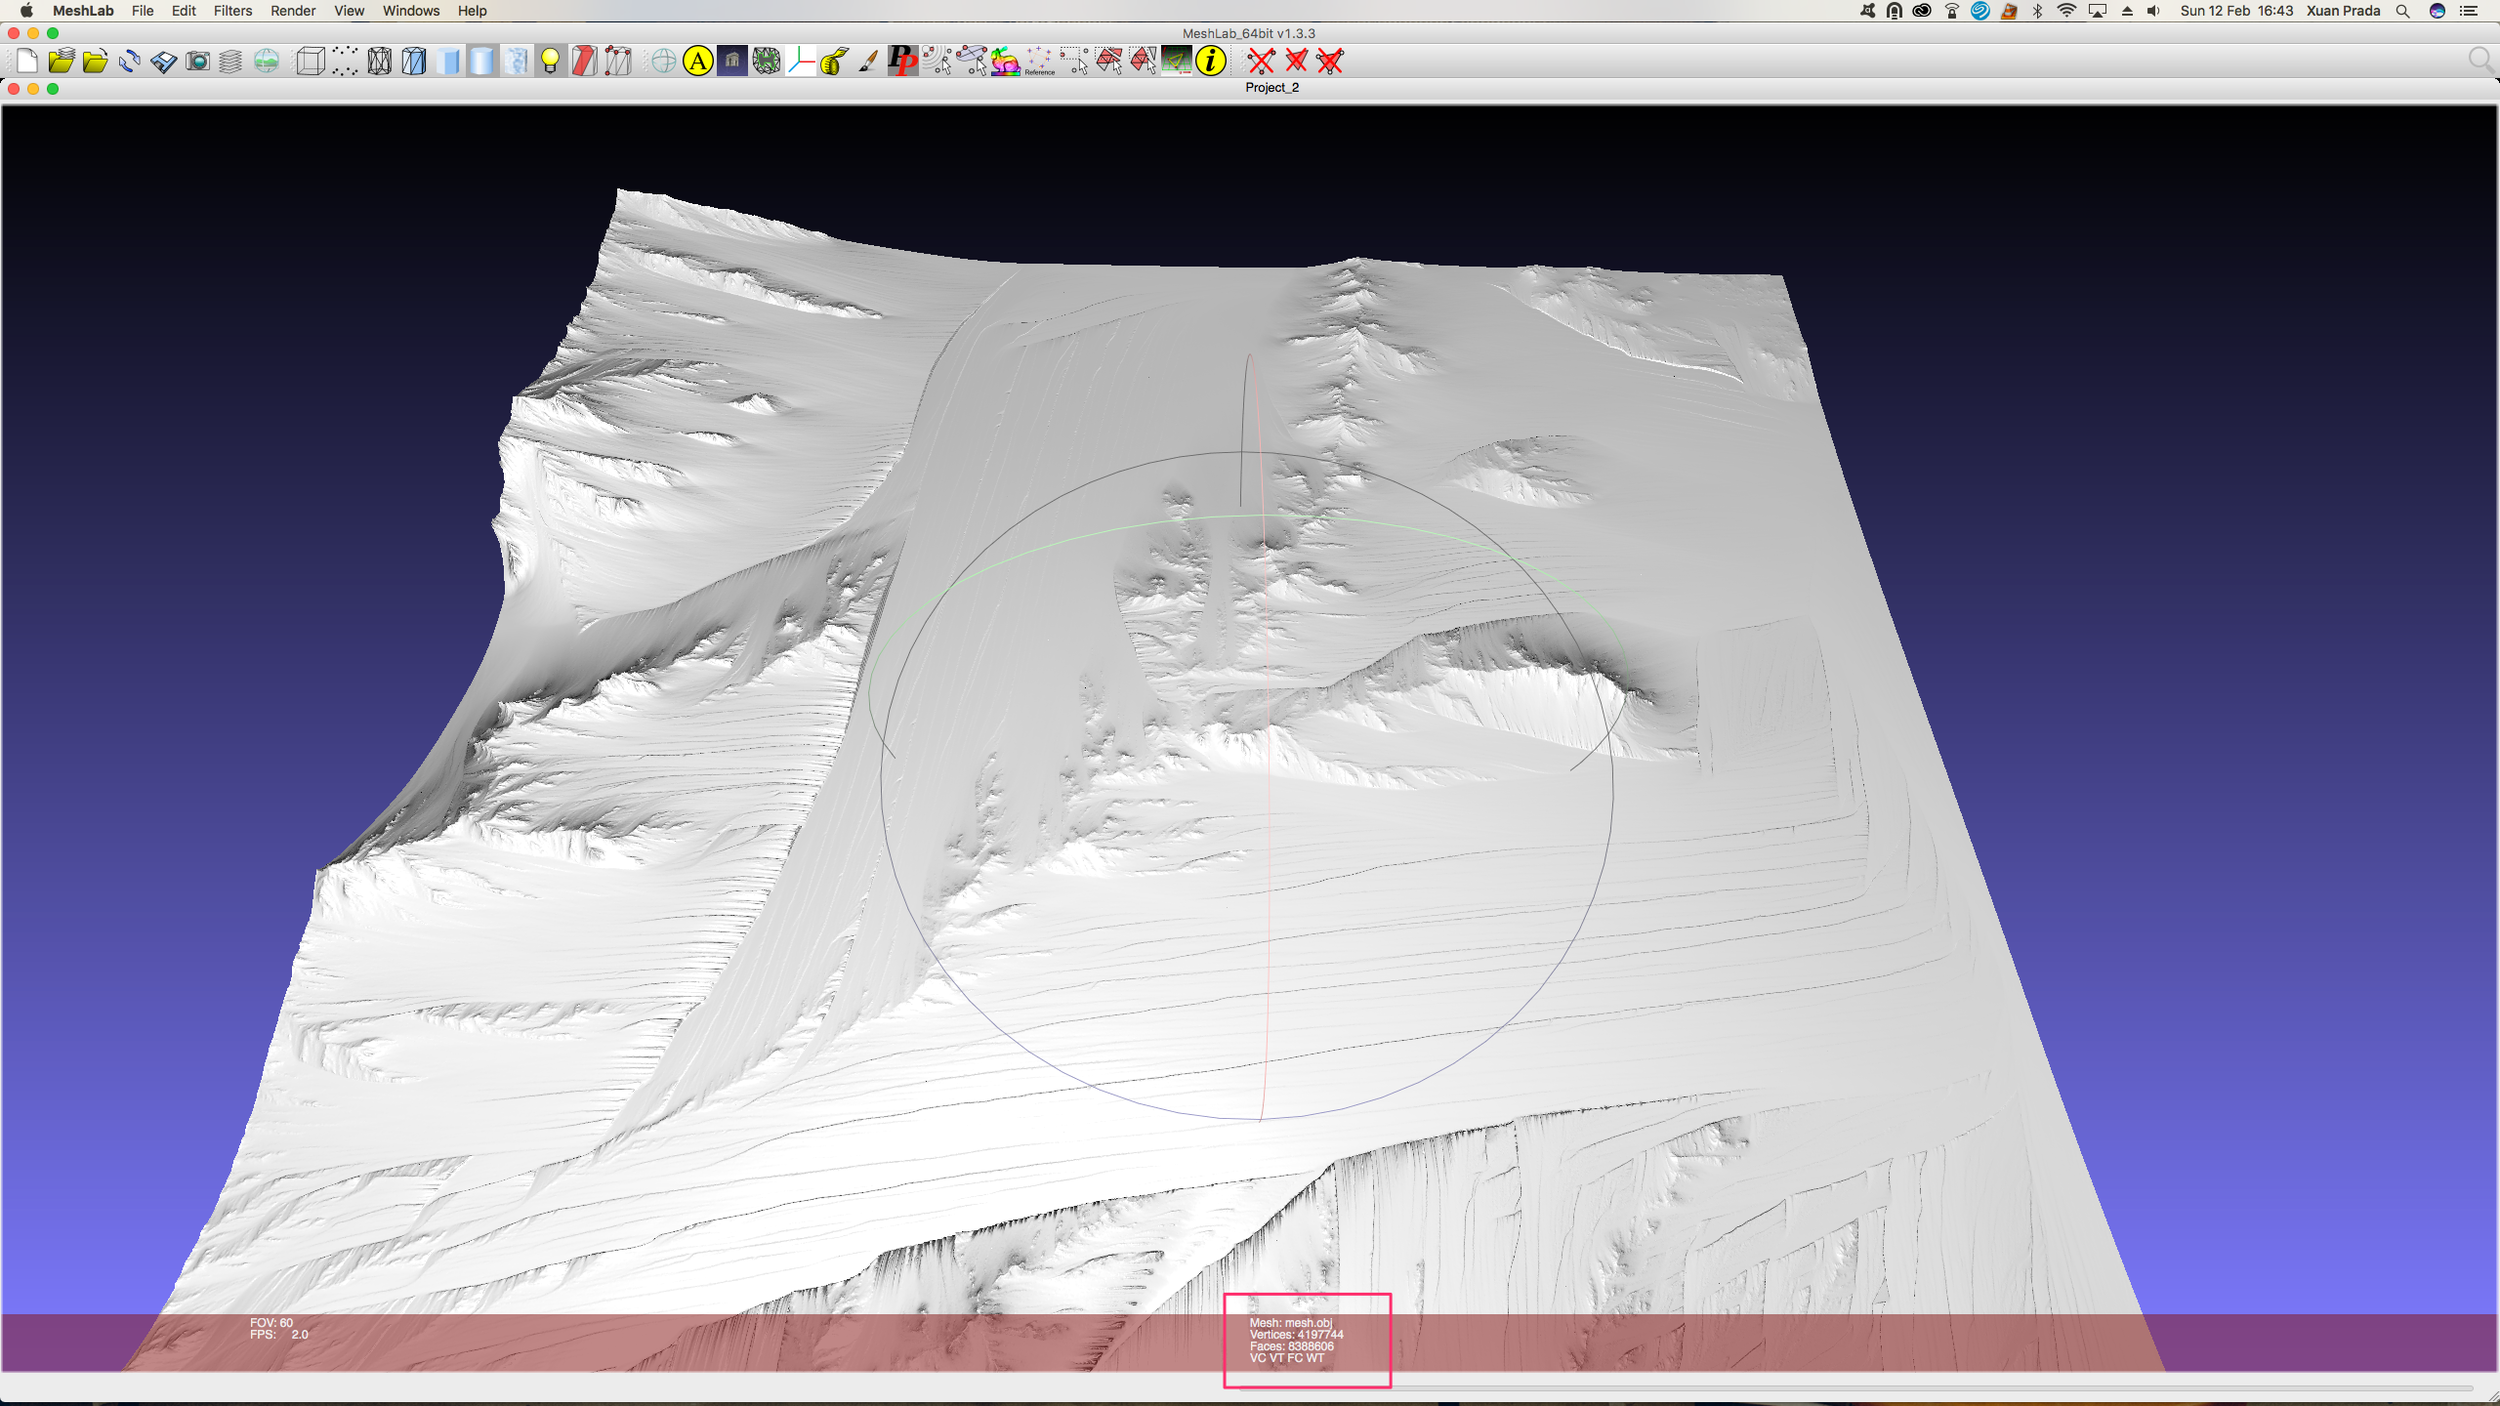
Task: Toggle the light bulb lighting button
Action: coord(550,62)
